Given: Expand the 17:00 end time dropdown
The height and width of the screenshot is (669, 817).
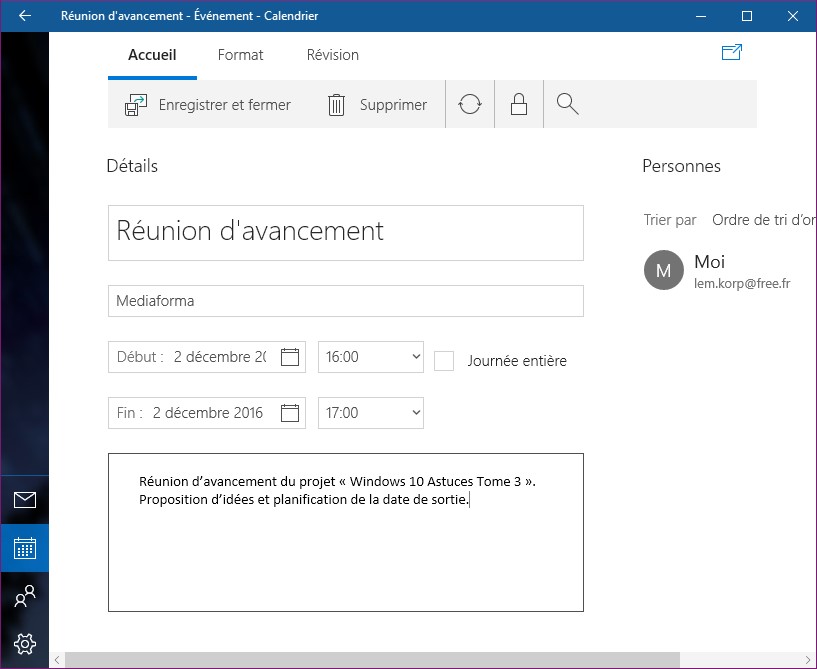Looking at the screenshot, I should pyautogui.click(x=371, y=413).
